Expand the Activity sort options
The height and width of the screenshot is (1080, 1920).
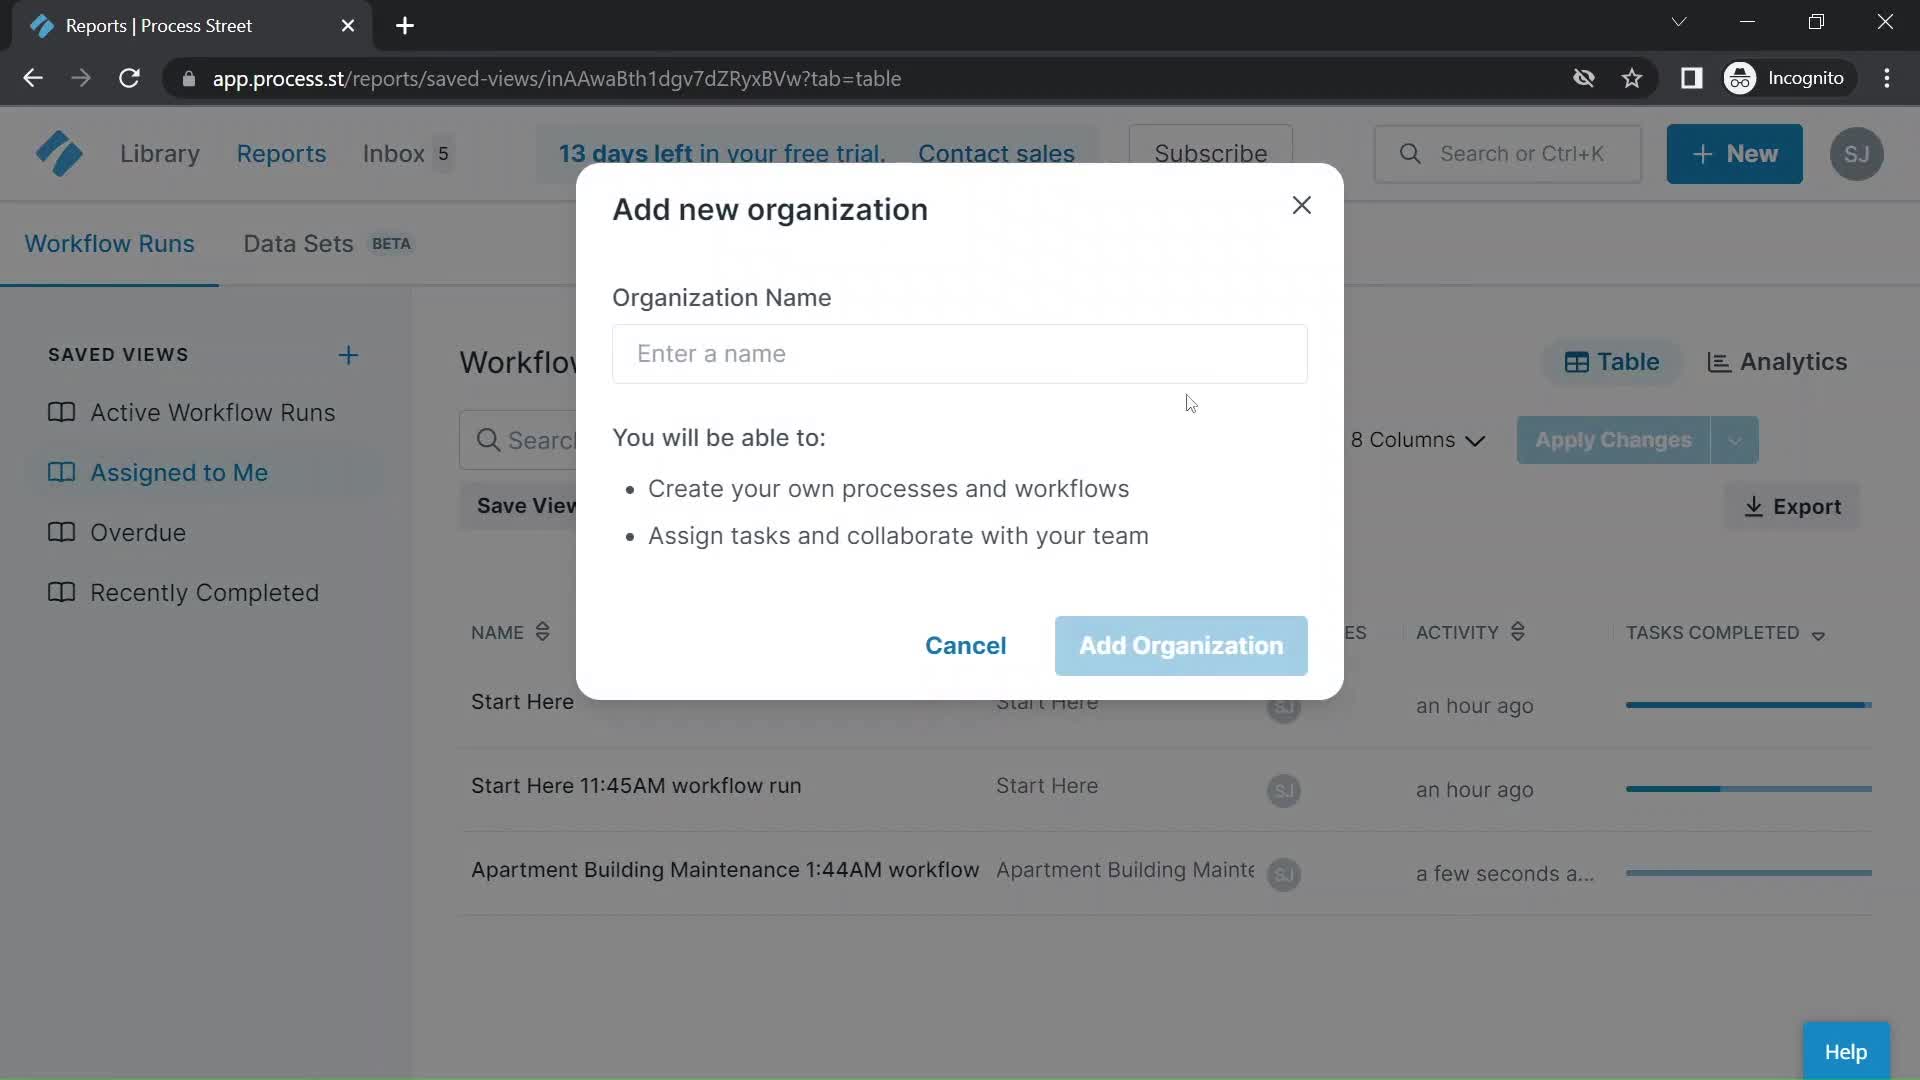[x=1518, y=632]
